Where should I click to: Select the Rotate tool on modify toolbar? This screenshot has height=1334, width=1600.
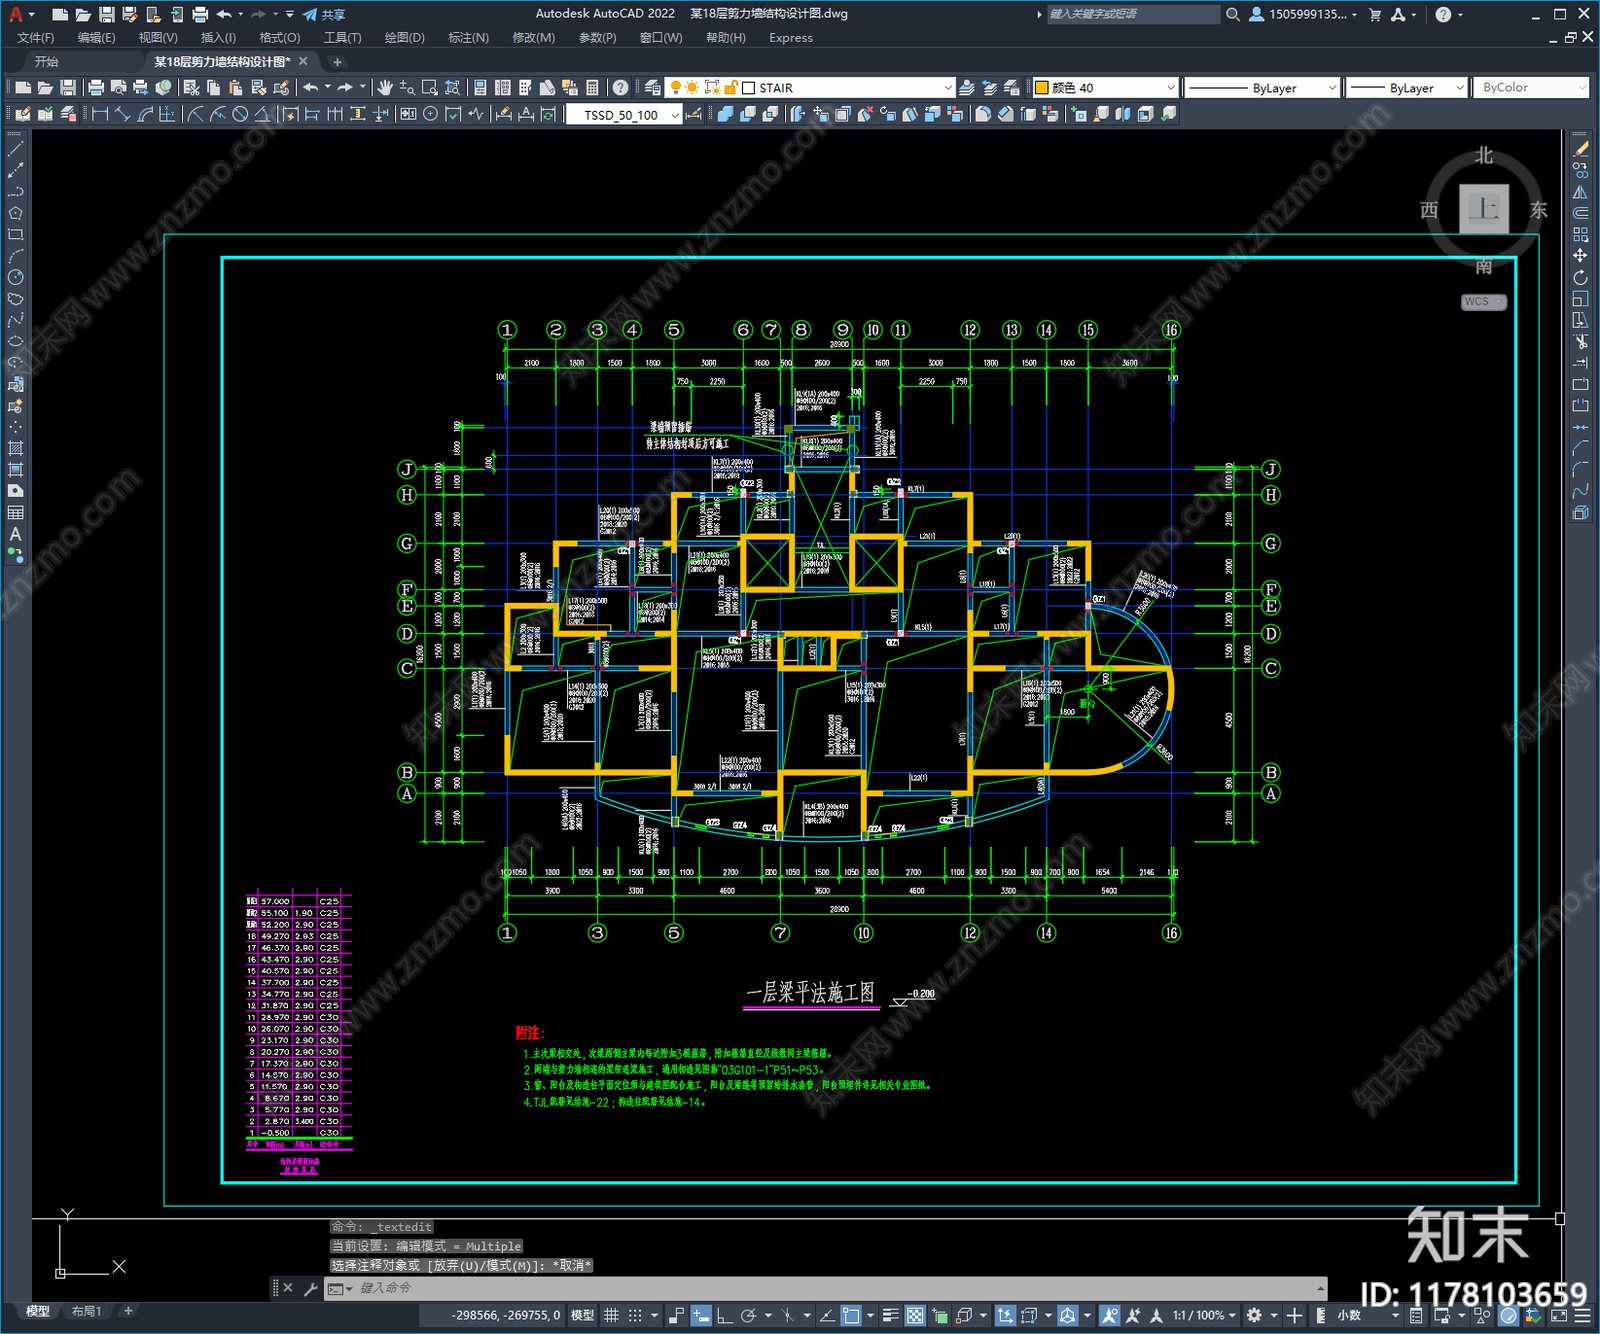coord(1580,277)
